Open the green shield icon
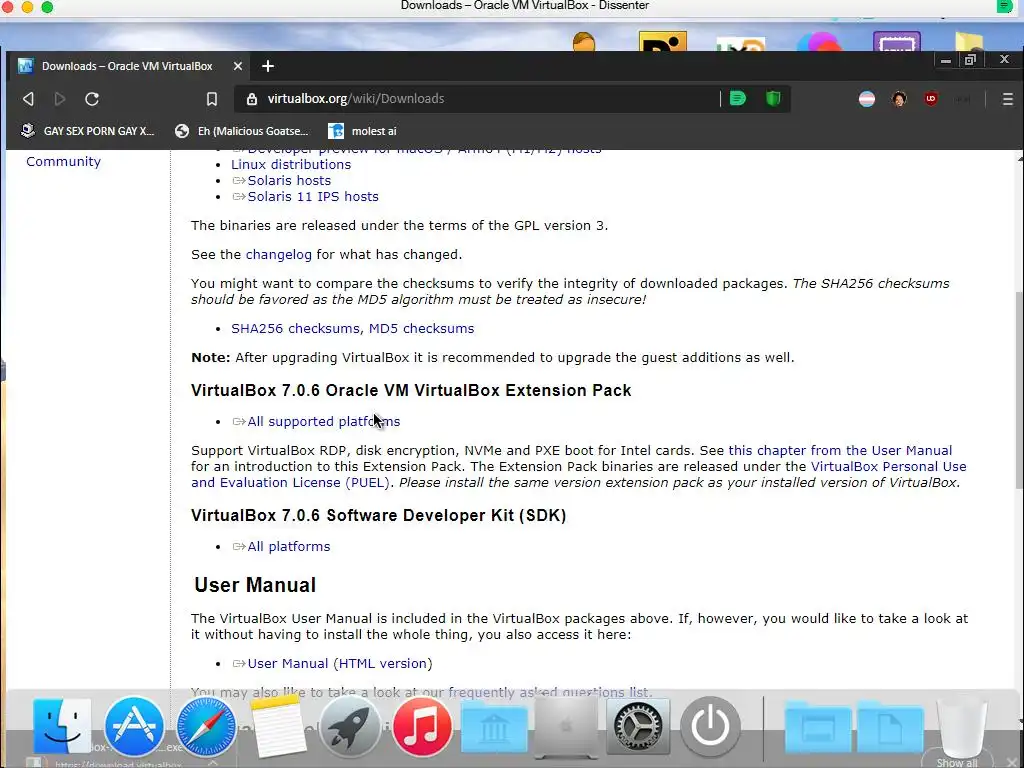 773,99
